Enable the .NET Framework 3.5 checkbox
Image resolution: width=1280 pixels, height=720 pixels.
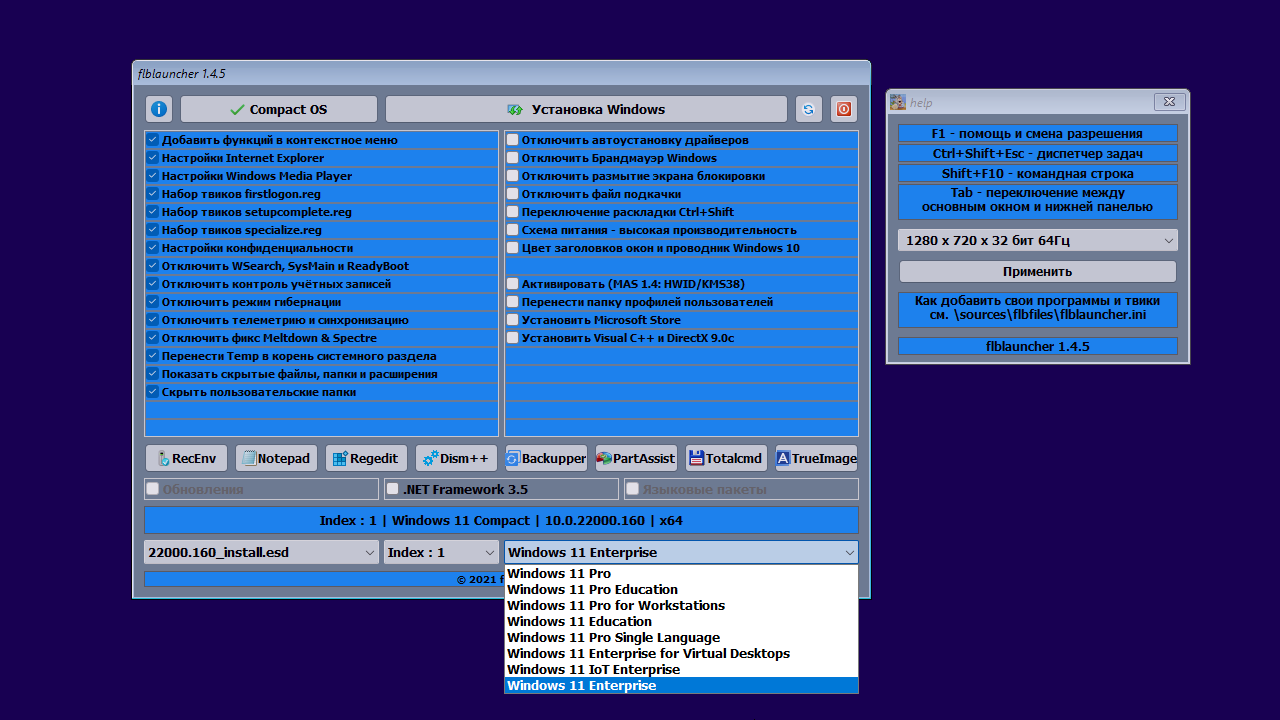(x=393, y=489)
